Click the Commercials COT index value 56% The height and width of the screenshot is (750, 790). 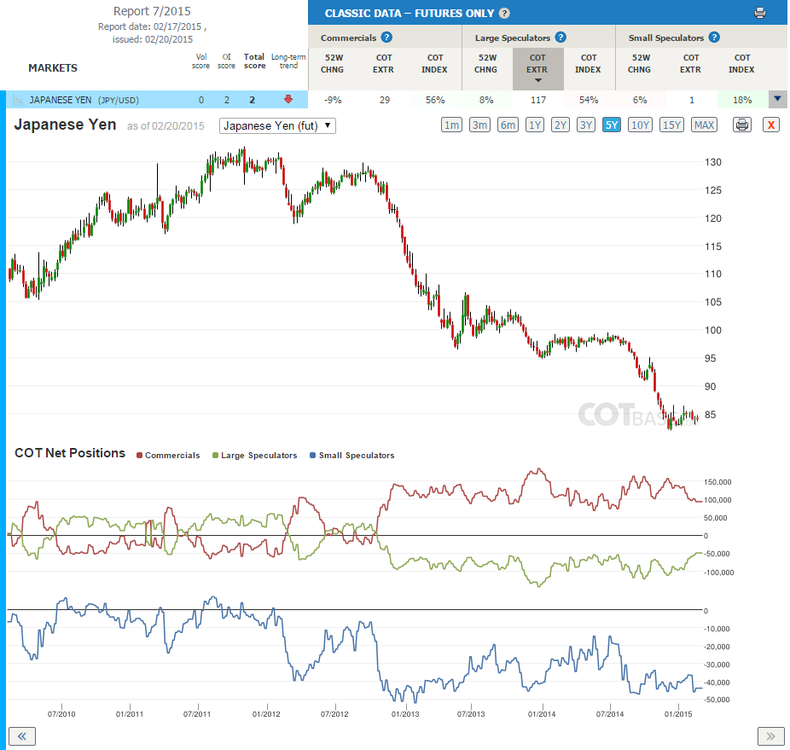(435, 100)
